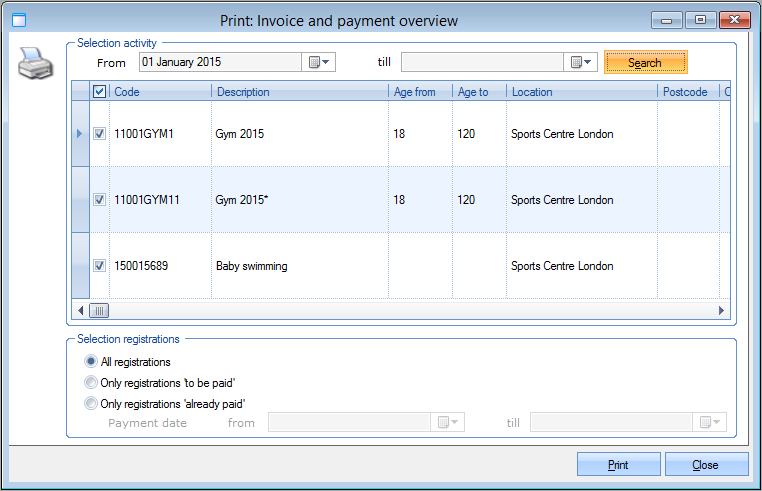Sort by Code column header
The width and height of the screenshot is (762, 491).
click(x=160, y=92)
